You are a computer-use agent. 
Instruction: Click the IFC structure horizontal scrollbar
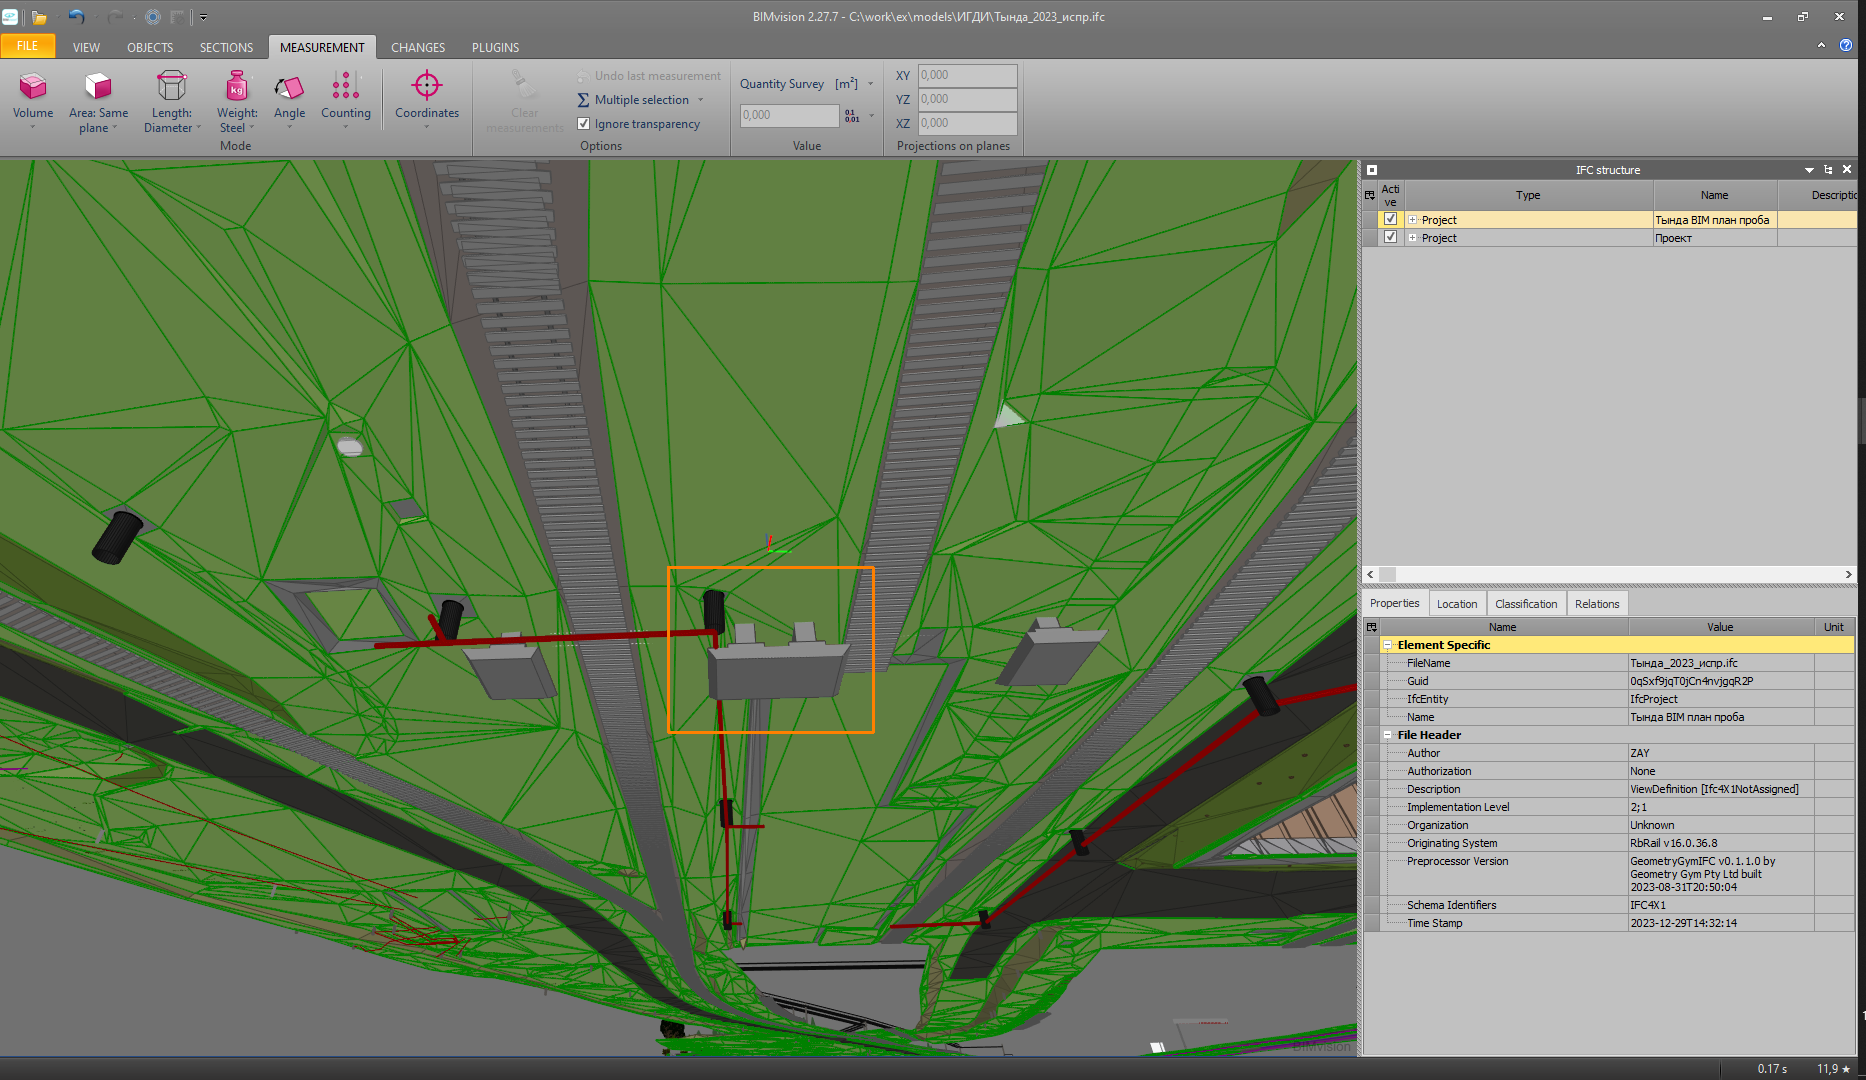(x=1608, y=575)
